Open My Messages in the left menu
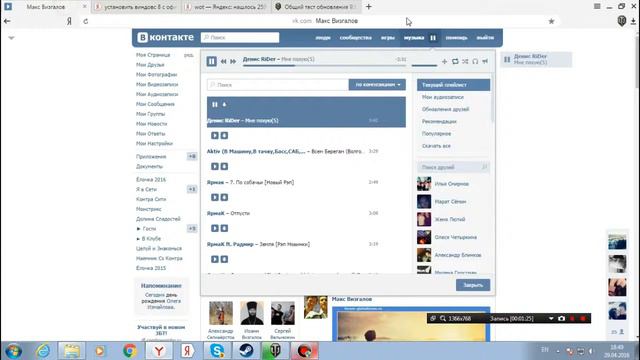 [x=155, y=104]
